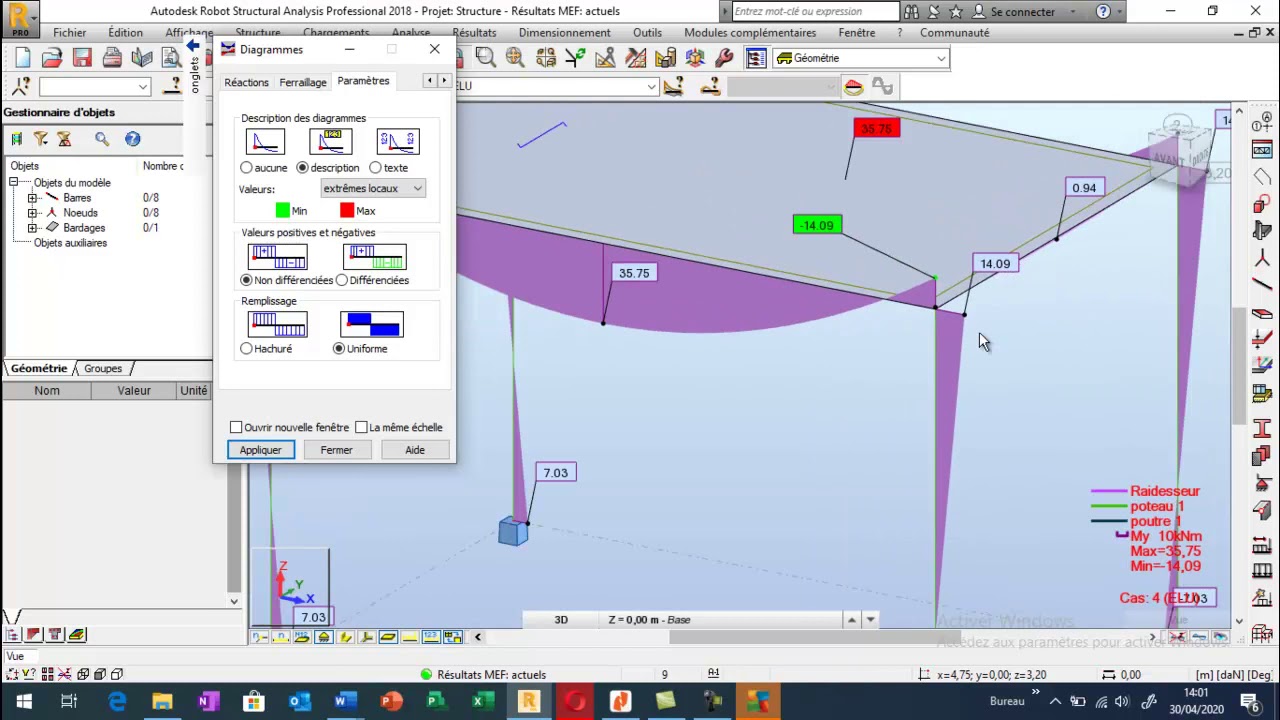This screenshot has width=1280, height=720.
Task: Open the 'extrêmes locaux' values dropdown
Action: click(x=373, y=189)
